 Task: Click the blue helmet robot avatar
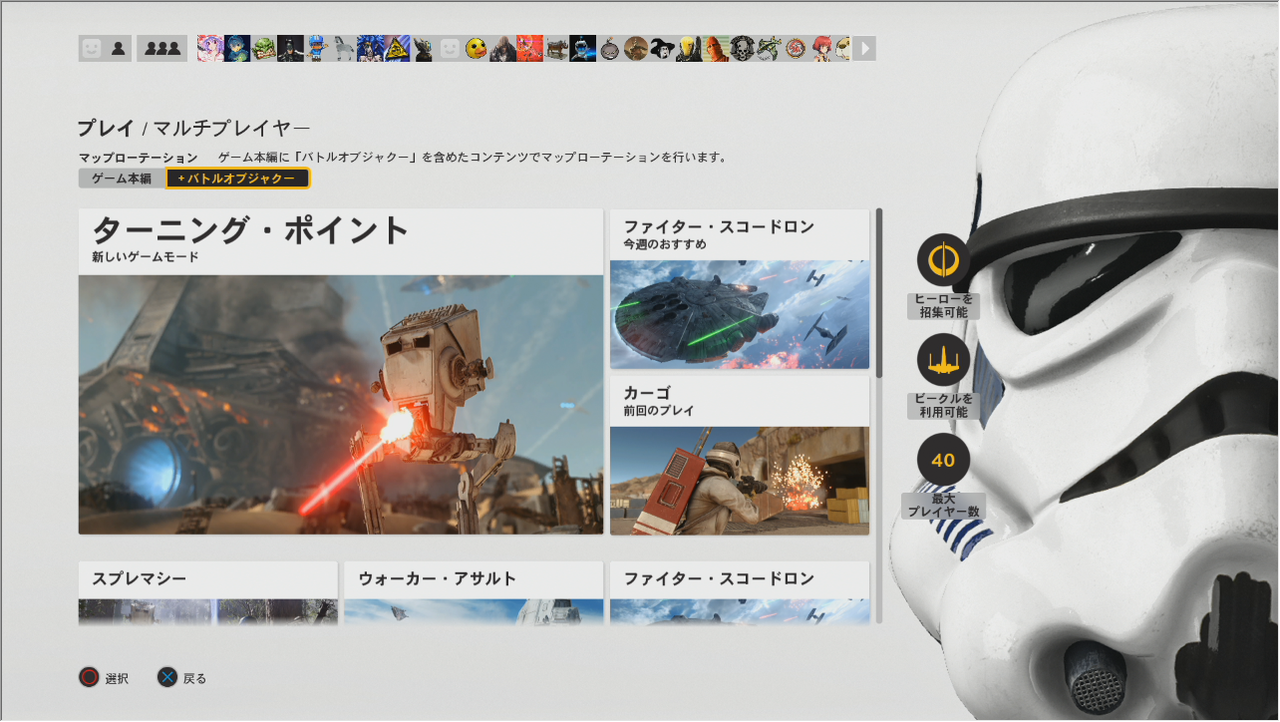click(583, 48)
